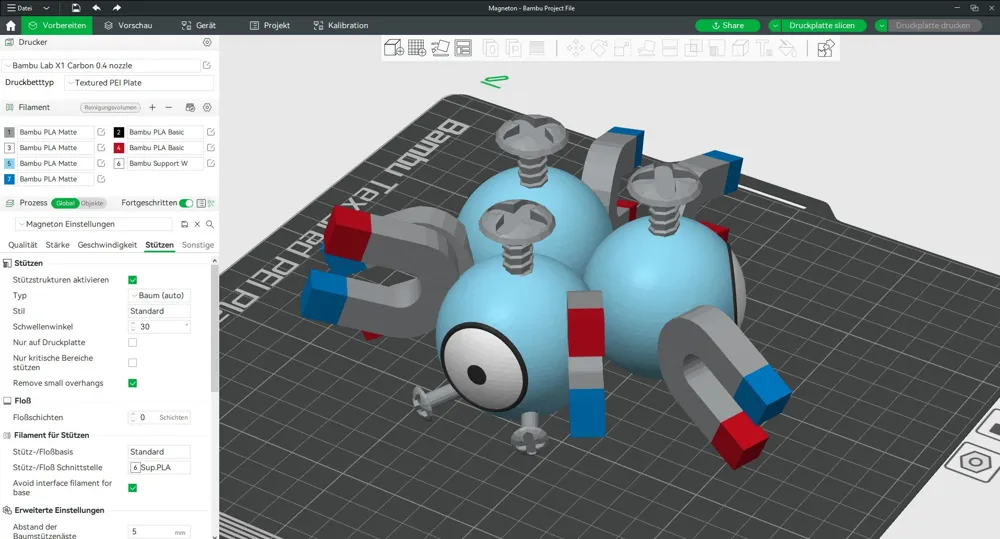This screenshot has width=1000, height=539.
Task: Click the Arrange all objects icon
Action: click(x=463, y=48)
